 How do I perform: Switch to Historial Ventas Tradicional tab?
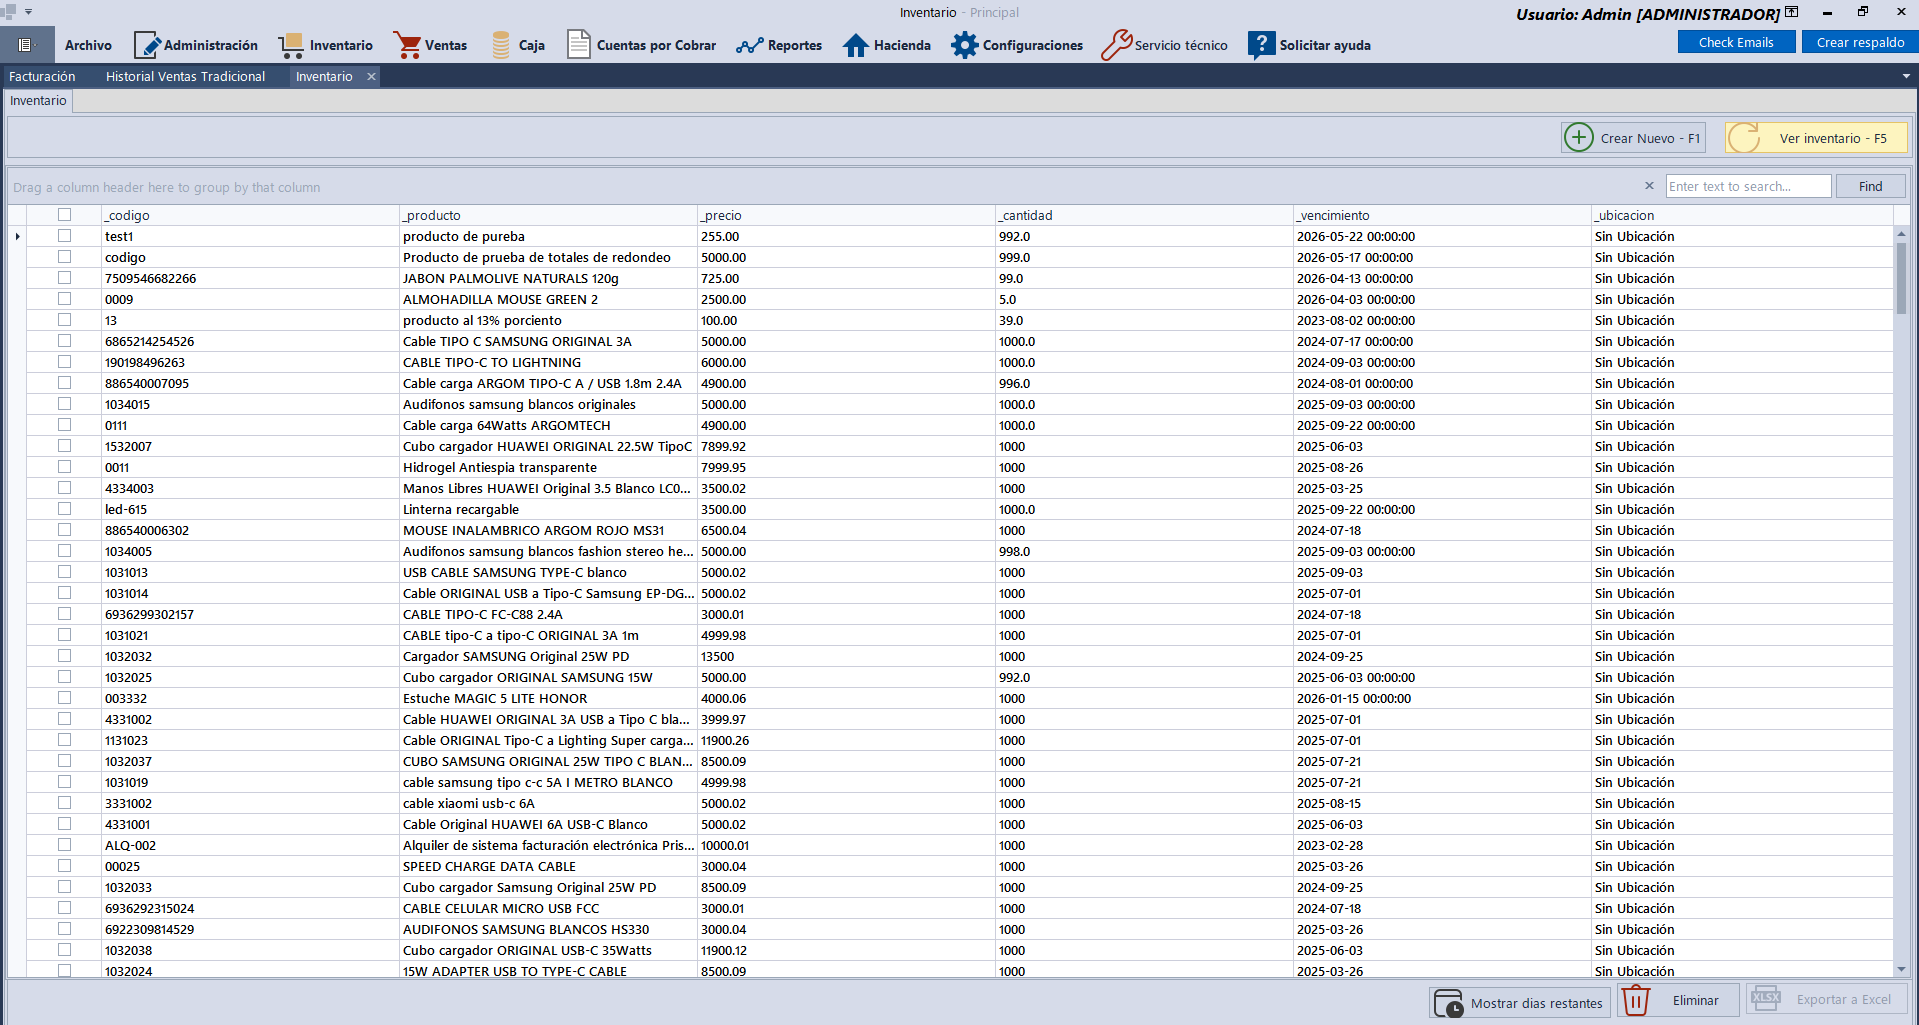pos(185,76)
